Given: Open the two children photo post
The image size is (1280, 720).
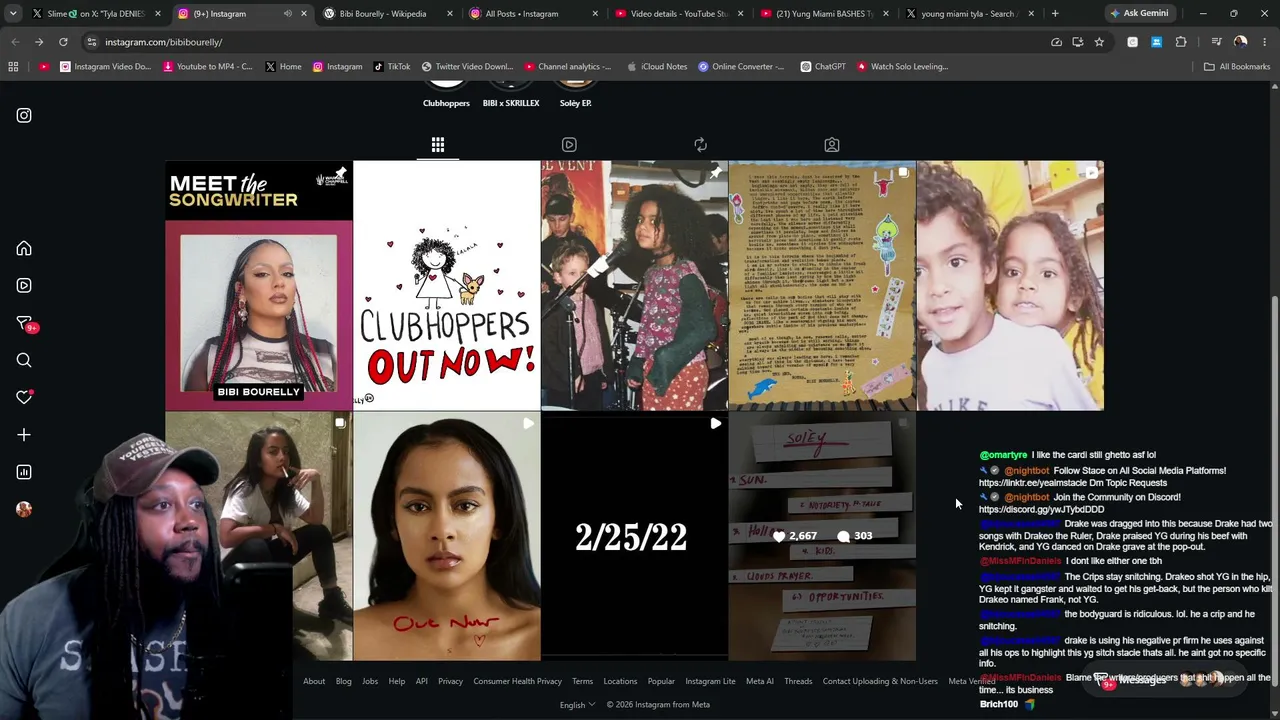Looking at the screenshot, I should click(x=1010, y=285).
